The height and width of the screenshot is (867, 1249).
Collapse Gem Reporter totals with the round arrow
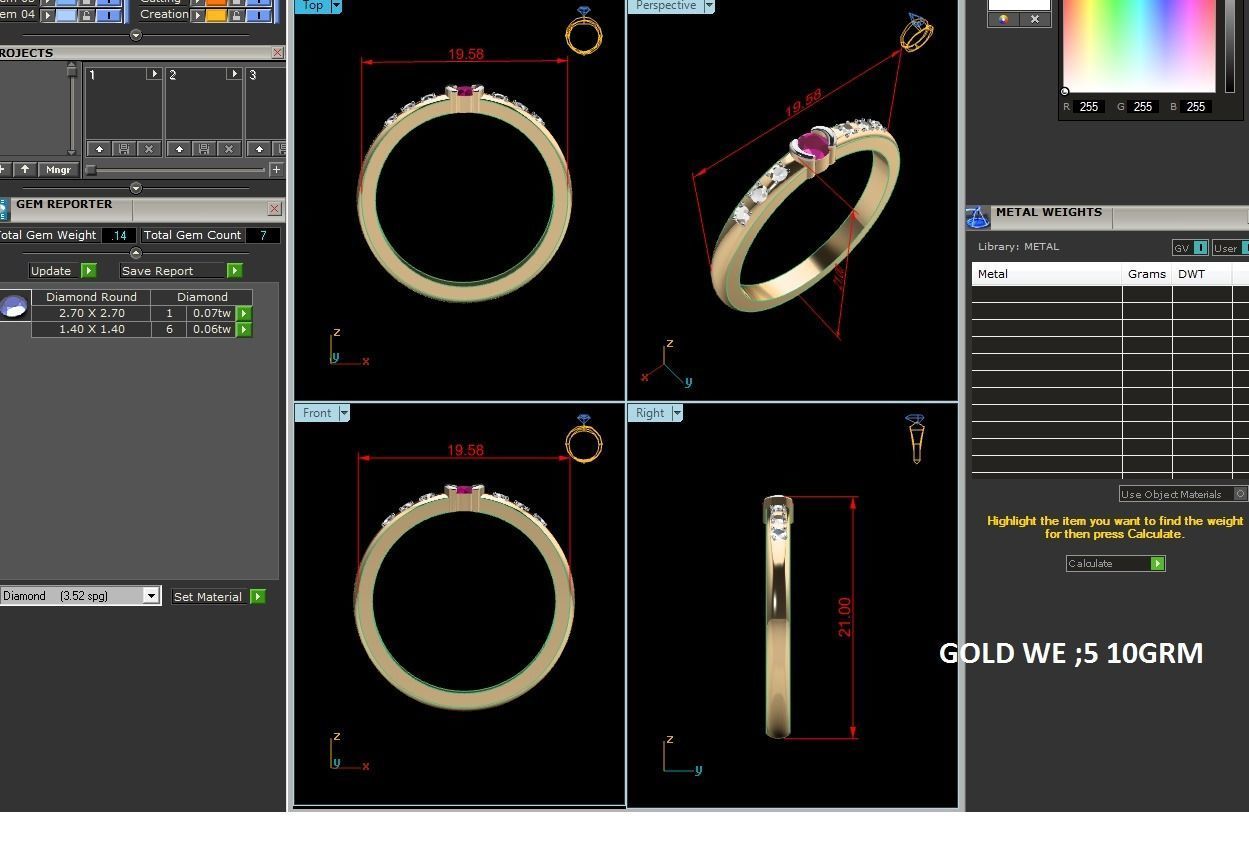click(x=136, y=253)
